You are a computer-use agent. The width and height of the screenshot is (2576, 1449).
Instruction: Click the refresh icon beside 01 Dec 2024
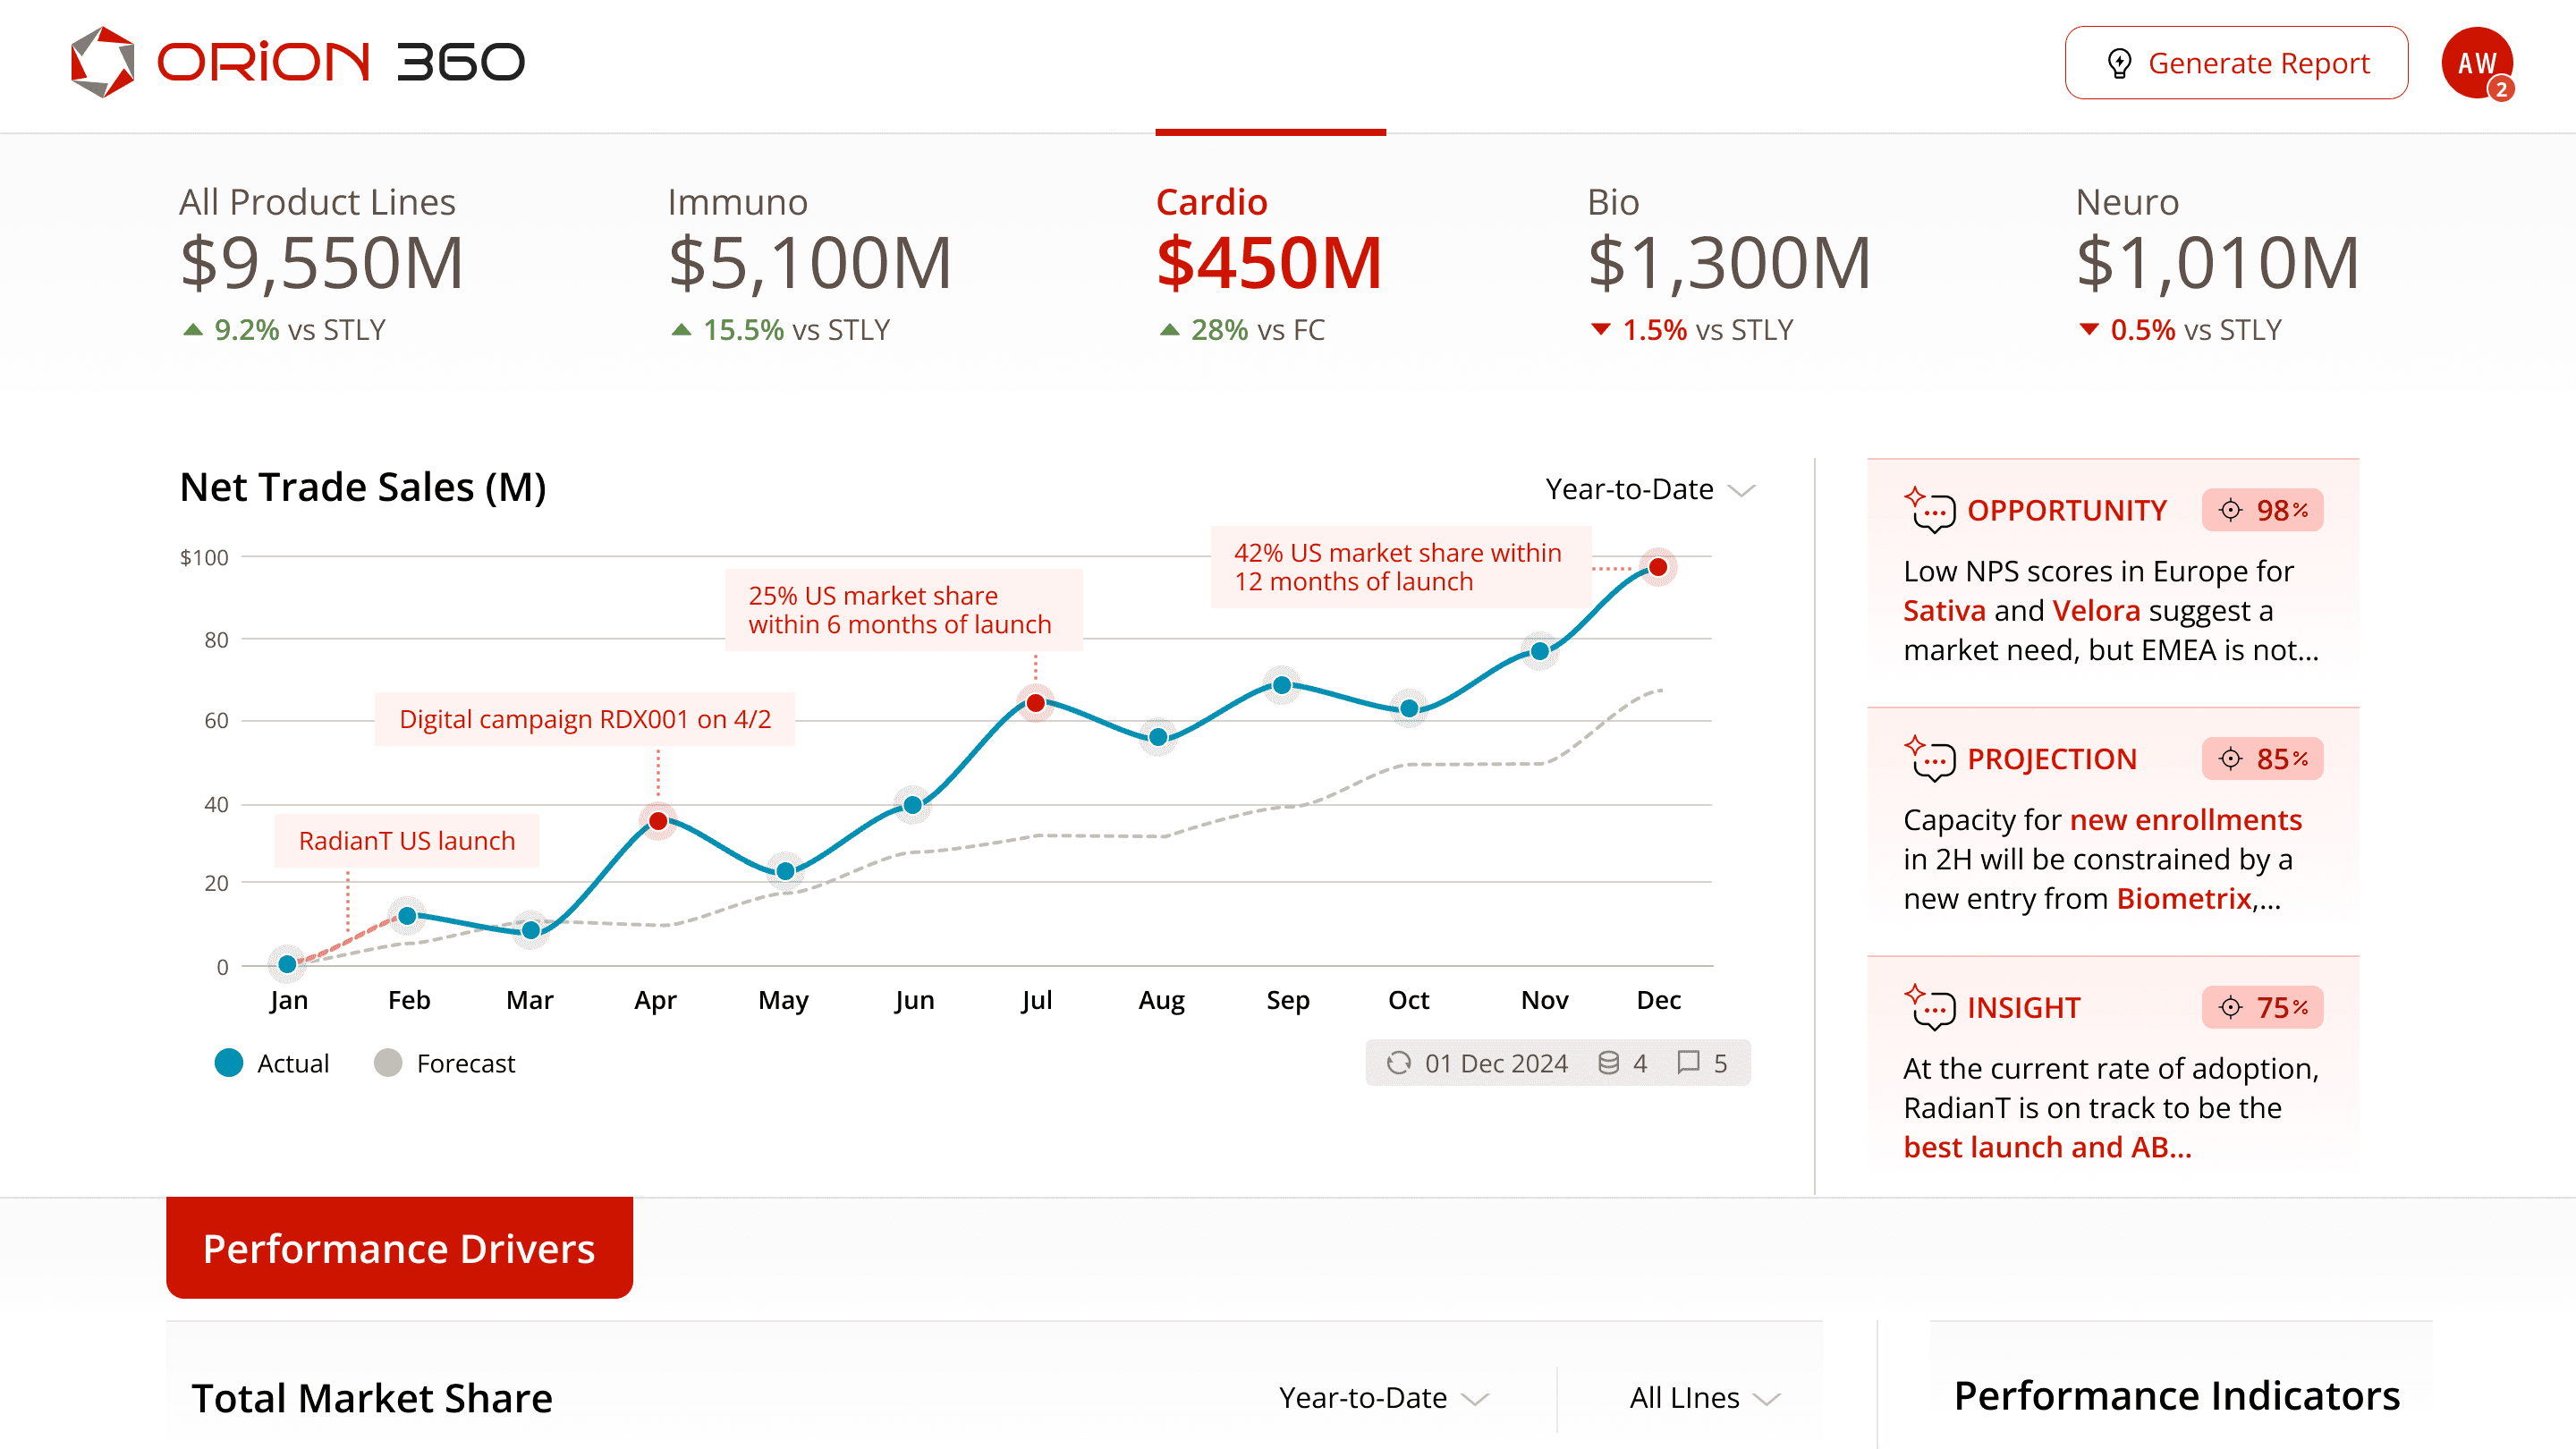tap(1398, 1062)
